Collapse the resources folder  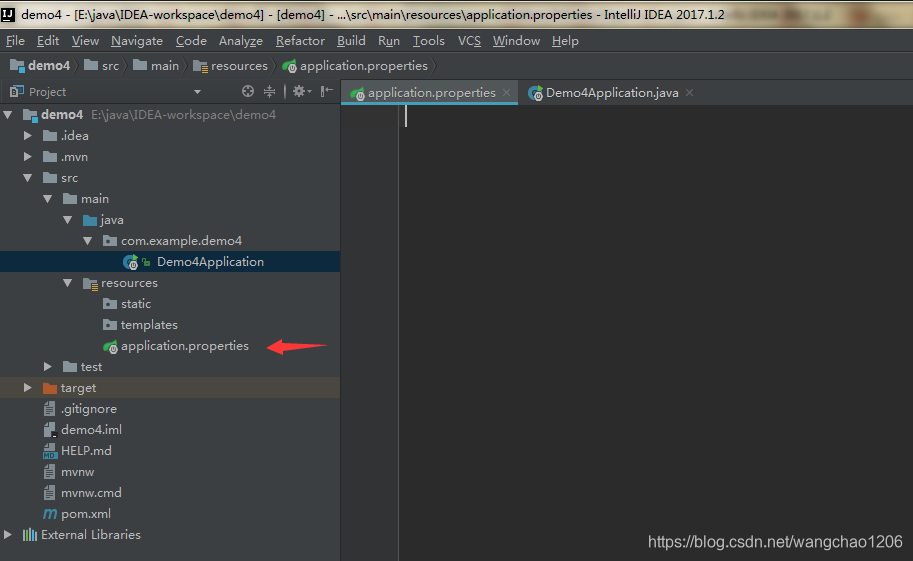(x=68, y=283)
